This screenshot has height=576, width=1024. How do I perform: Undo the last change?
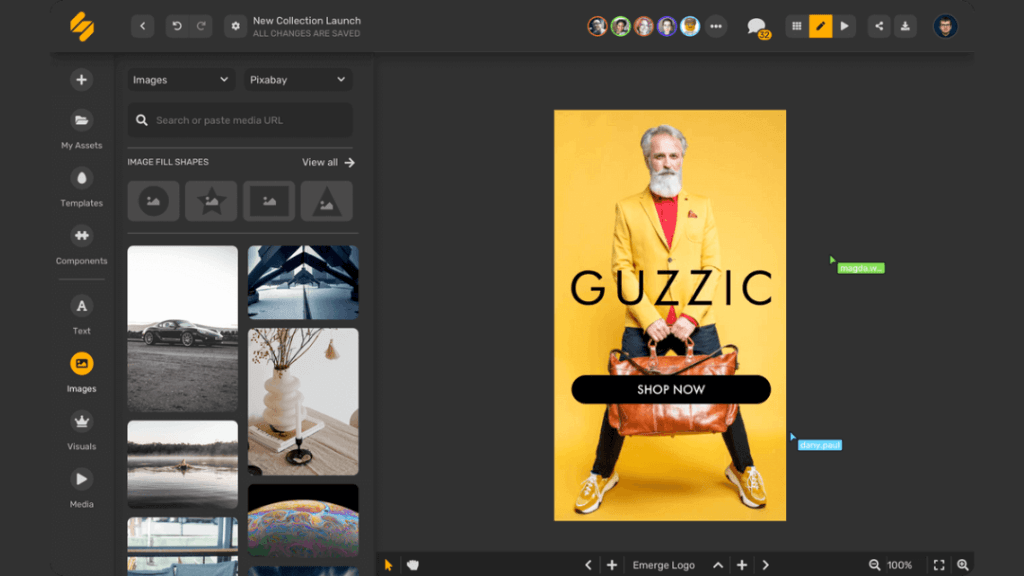point(177,26)
